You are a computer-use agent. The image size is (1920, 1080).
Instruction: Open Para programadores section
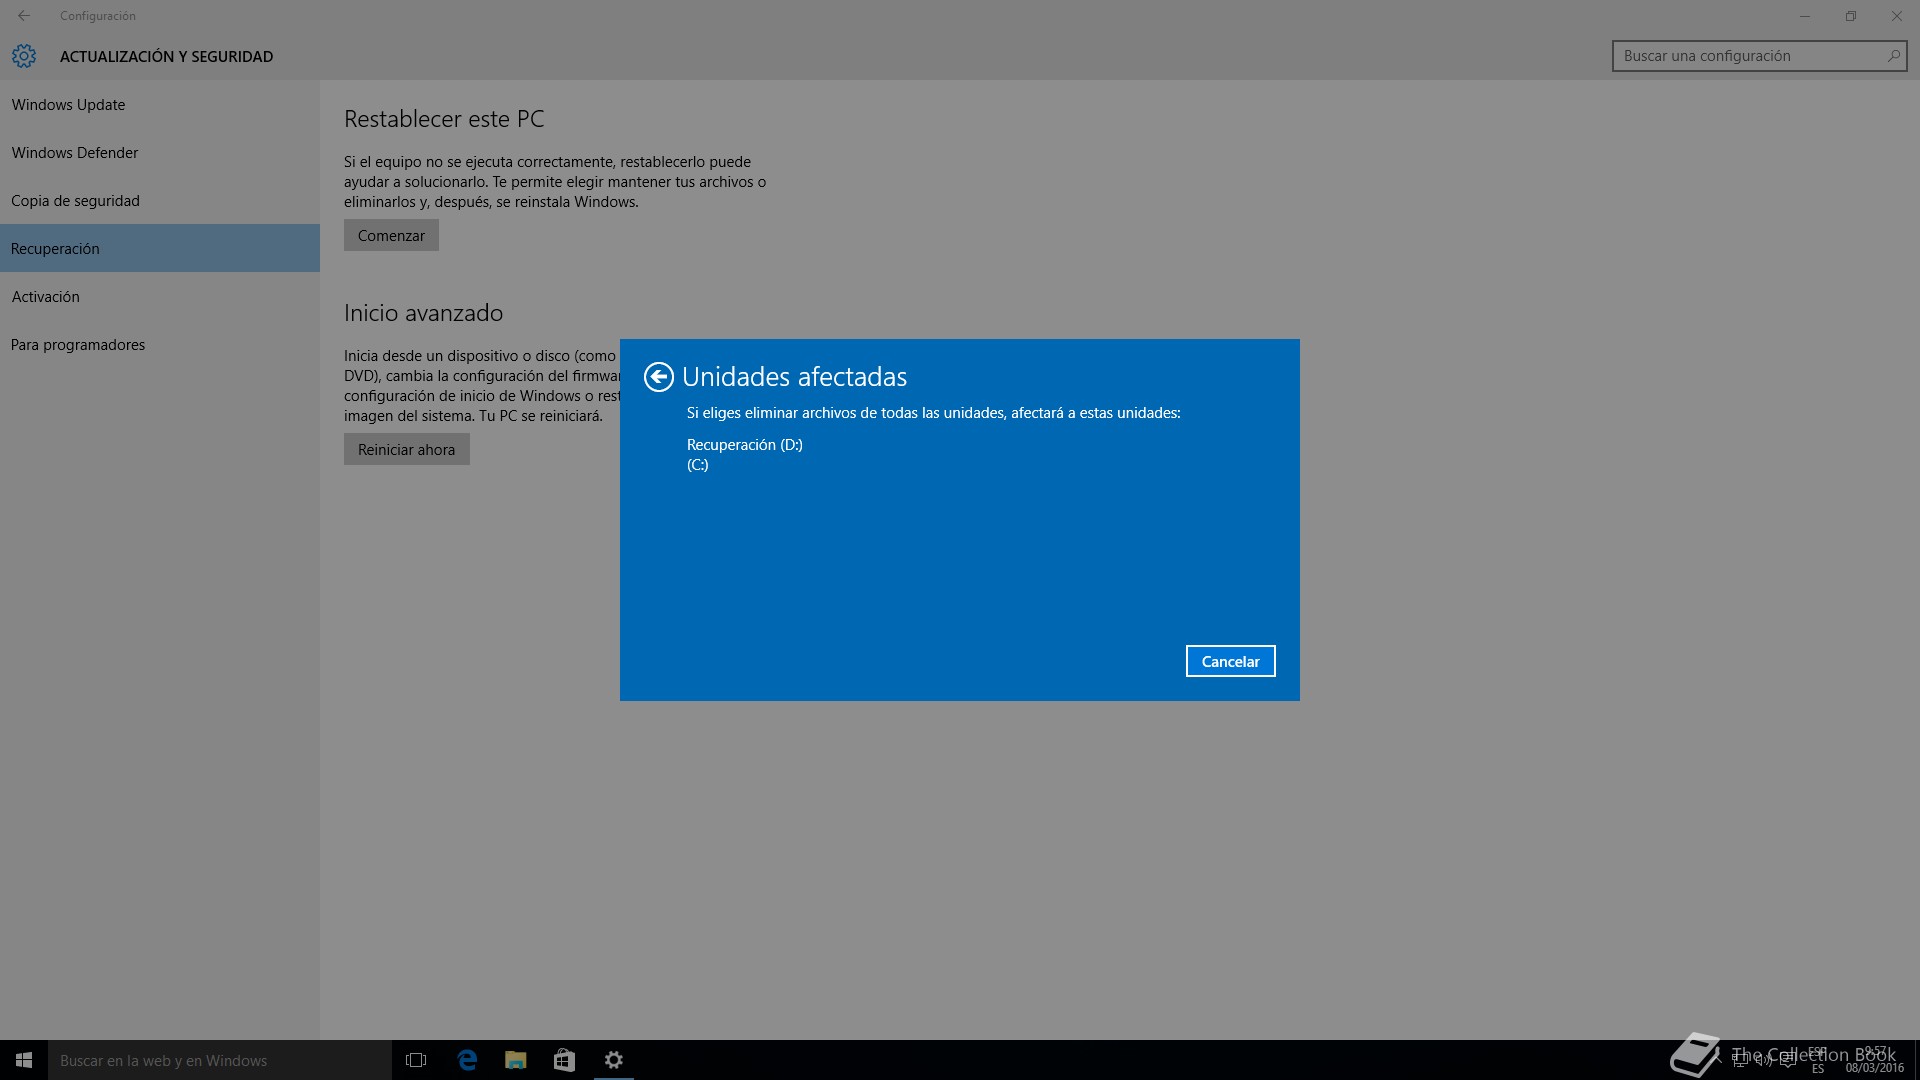pos(160,344)
